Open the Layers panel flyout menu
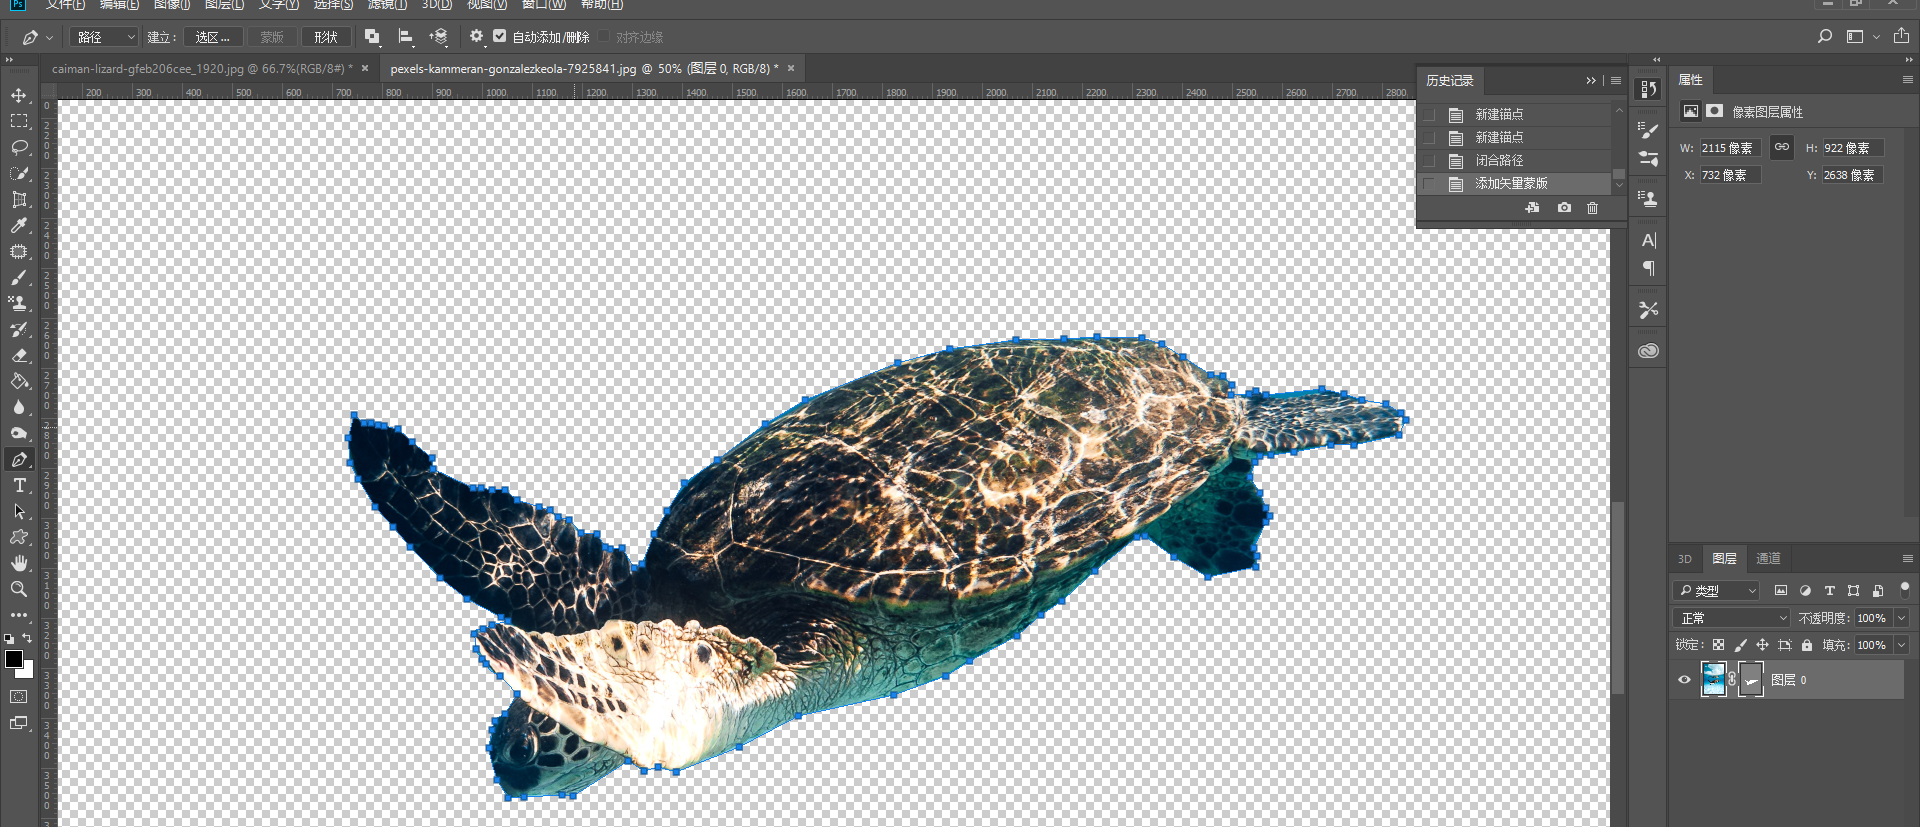Viewport: 1920px width, 827px height. pos(1907,558)
